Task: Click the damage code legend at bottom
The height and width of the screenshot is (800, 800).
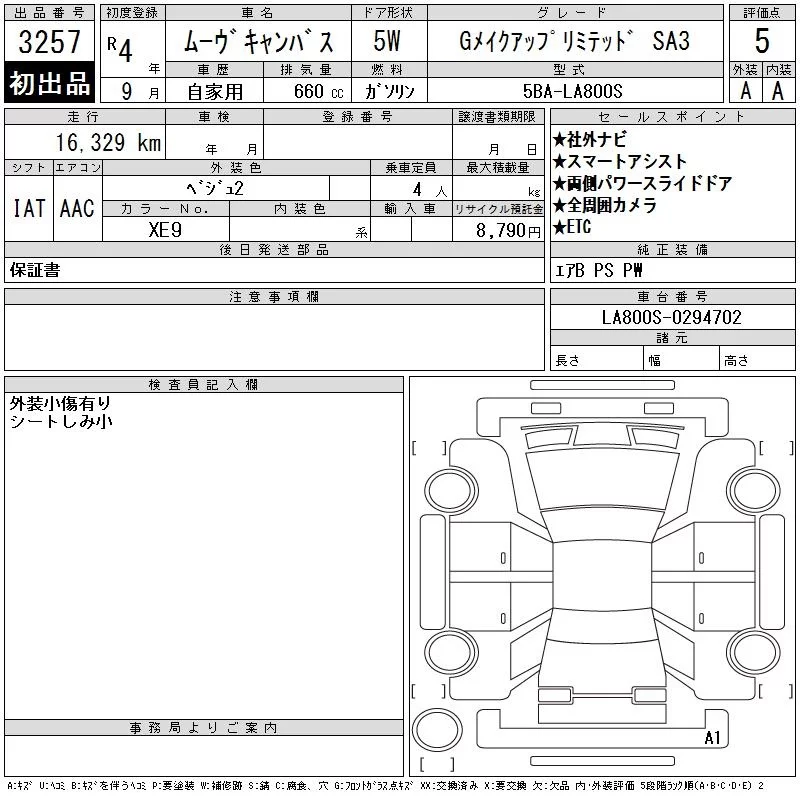Action: click(385, 786)
